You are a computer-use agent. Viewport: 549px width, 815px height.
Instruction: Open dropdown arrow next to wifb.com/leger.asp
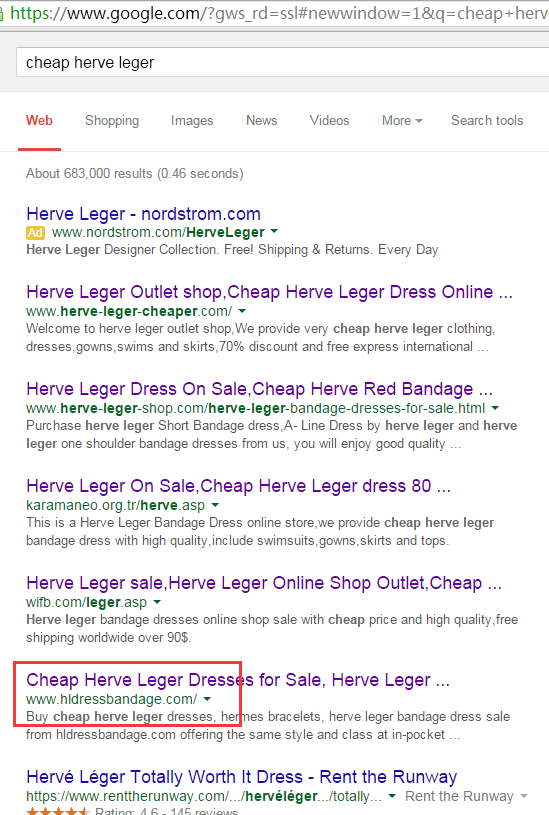click(x=157, y=602)
